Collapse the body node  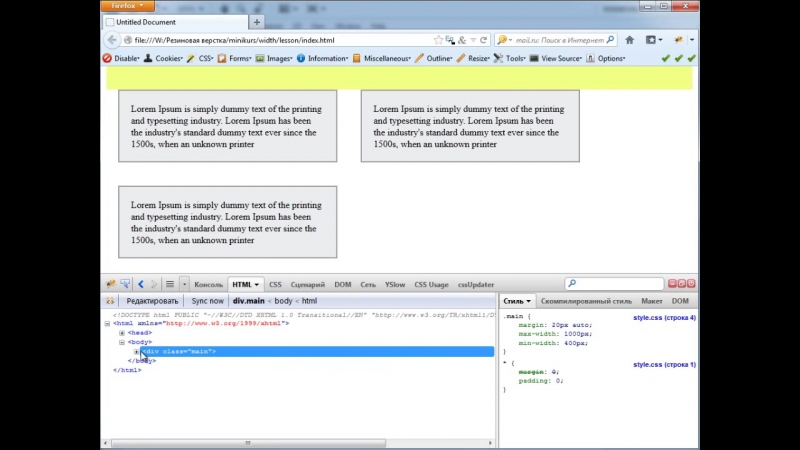122,342
